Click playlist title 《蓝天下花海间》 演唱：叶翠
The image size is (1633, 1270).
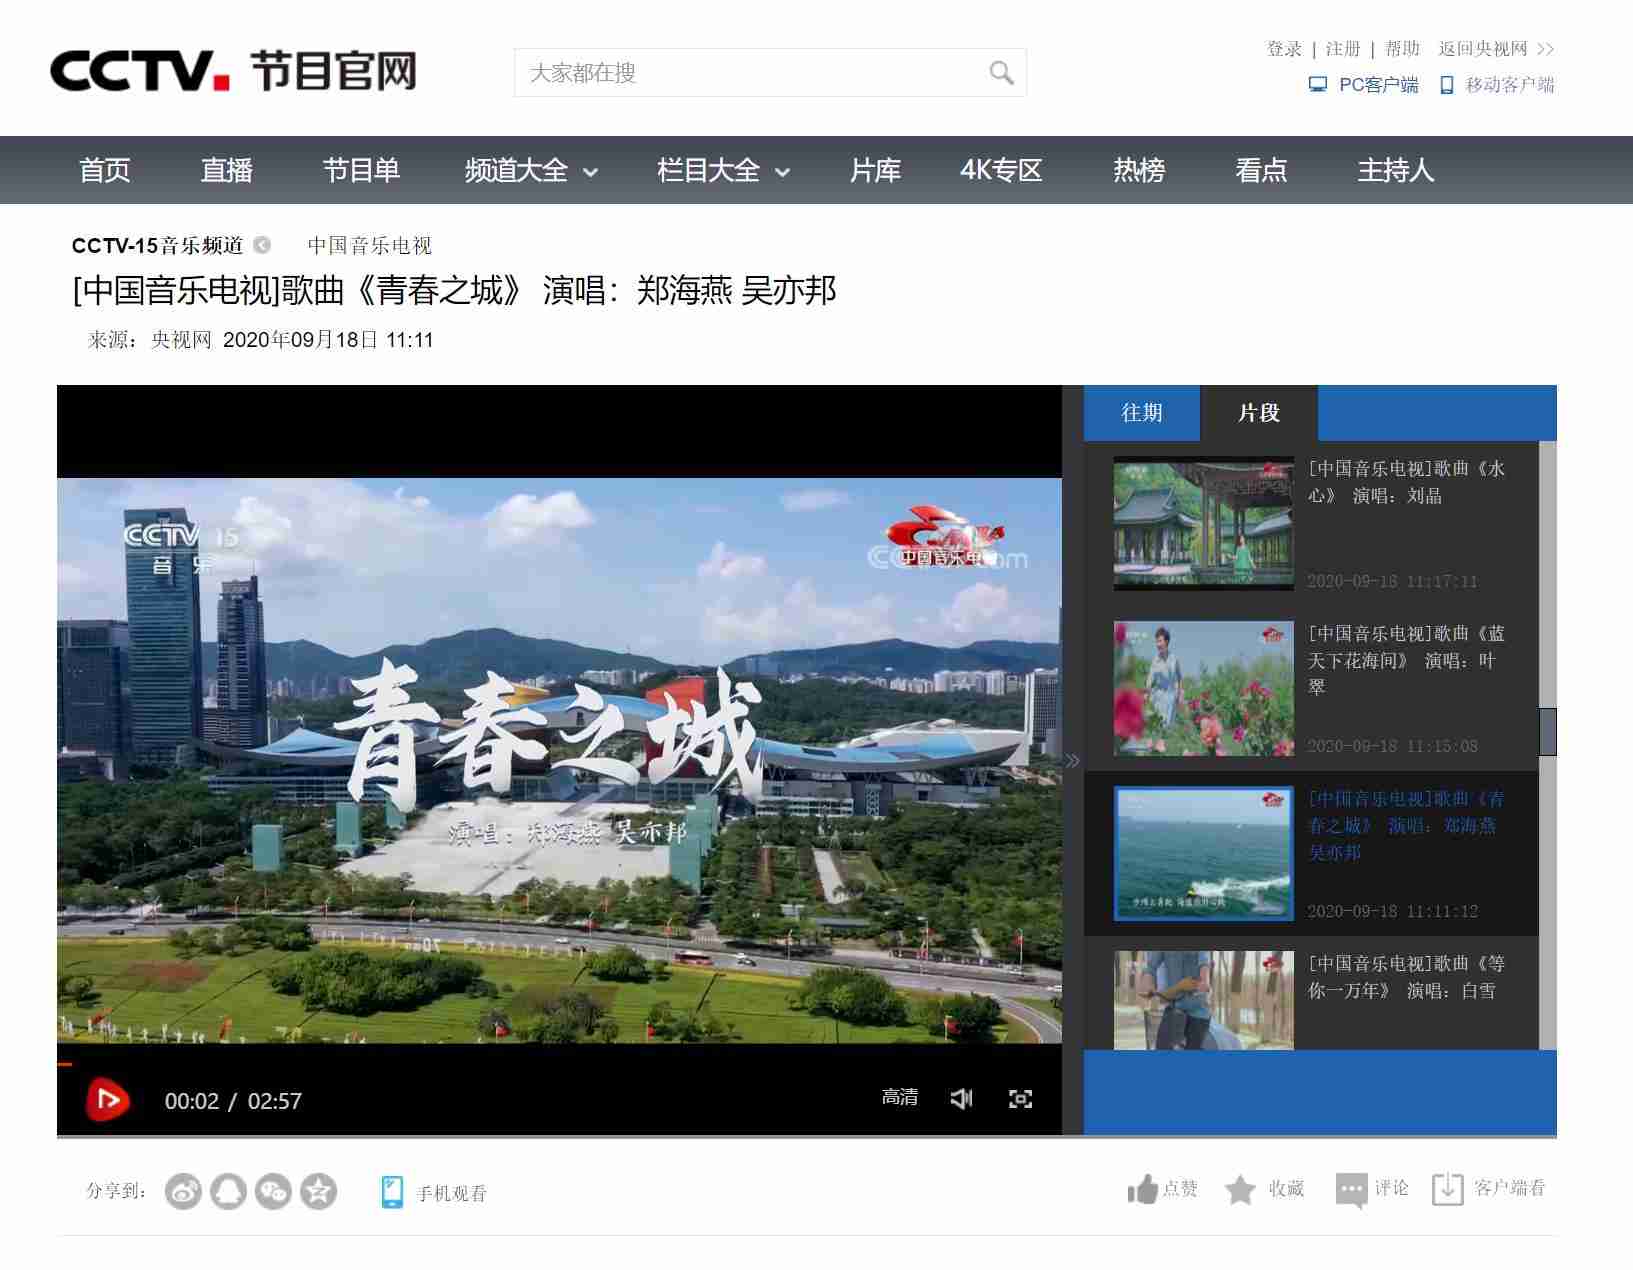pos(1406,660)
